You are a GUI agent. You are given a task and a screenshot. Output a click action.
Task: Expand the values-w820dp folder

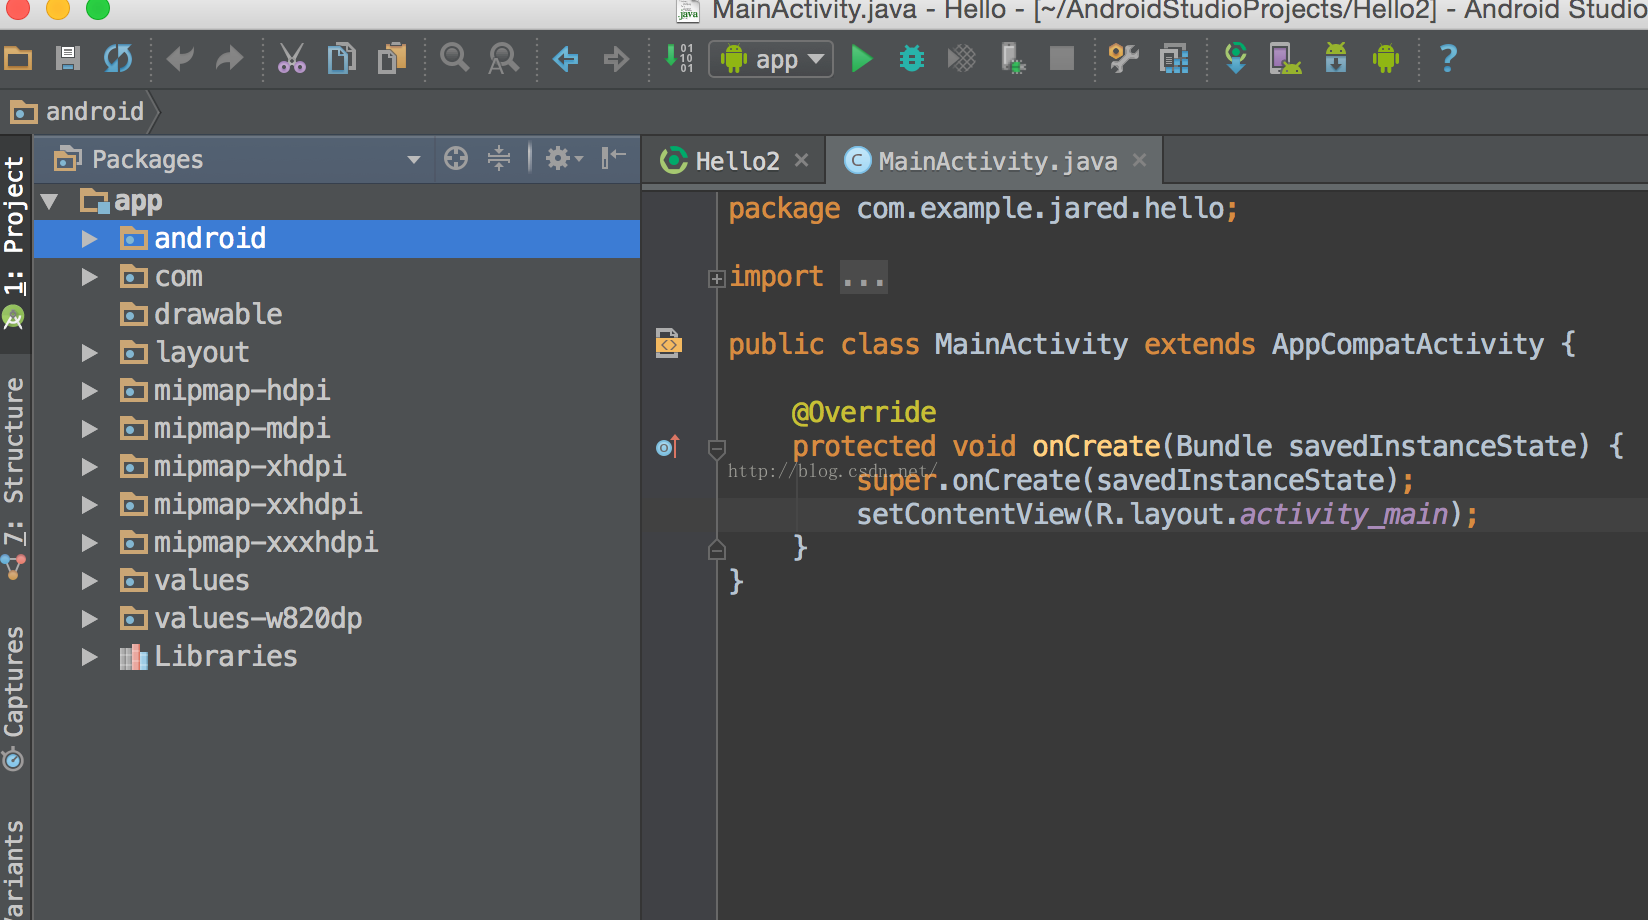click(x=90, y=619)
